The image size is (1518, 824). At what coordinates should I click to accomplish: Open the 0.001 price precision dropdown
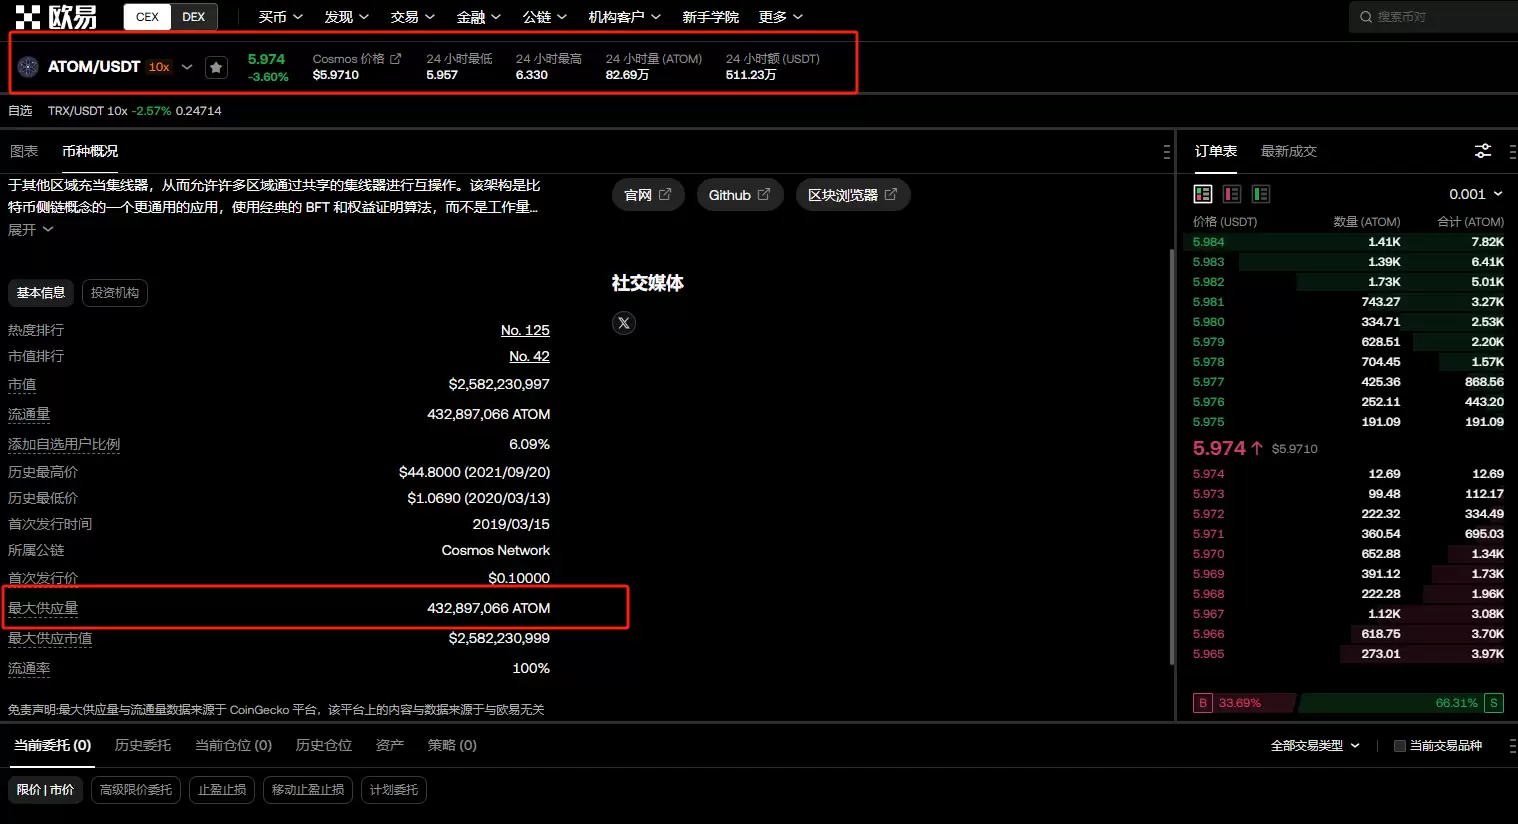point(1475,194)
